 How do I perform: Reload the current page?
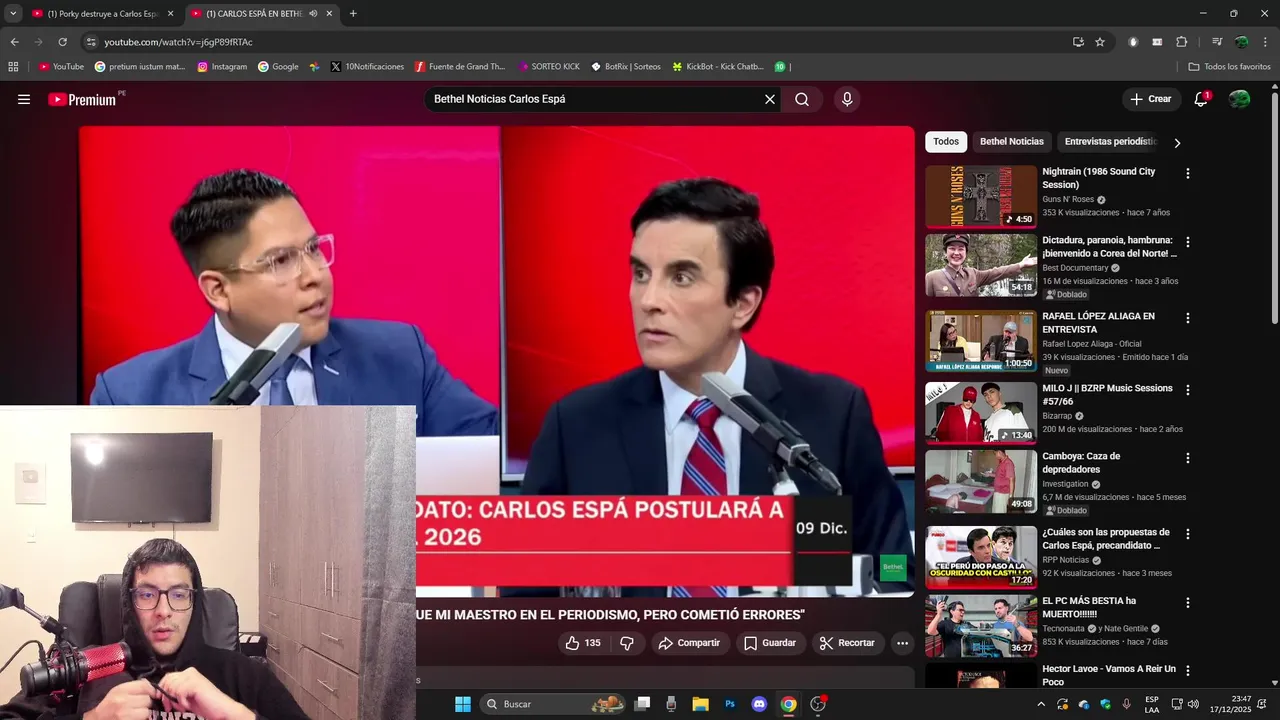[62, 42]
